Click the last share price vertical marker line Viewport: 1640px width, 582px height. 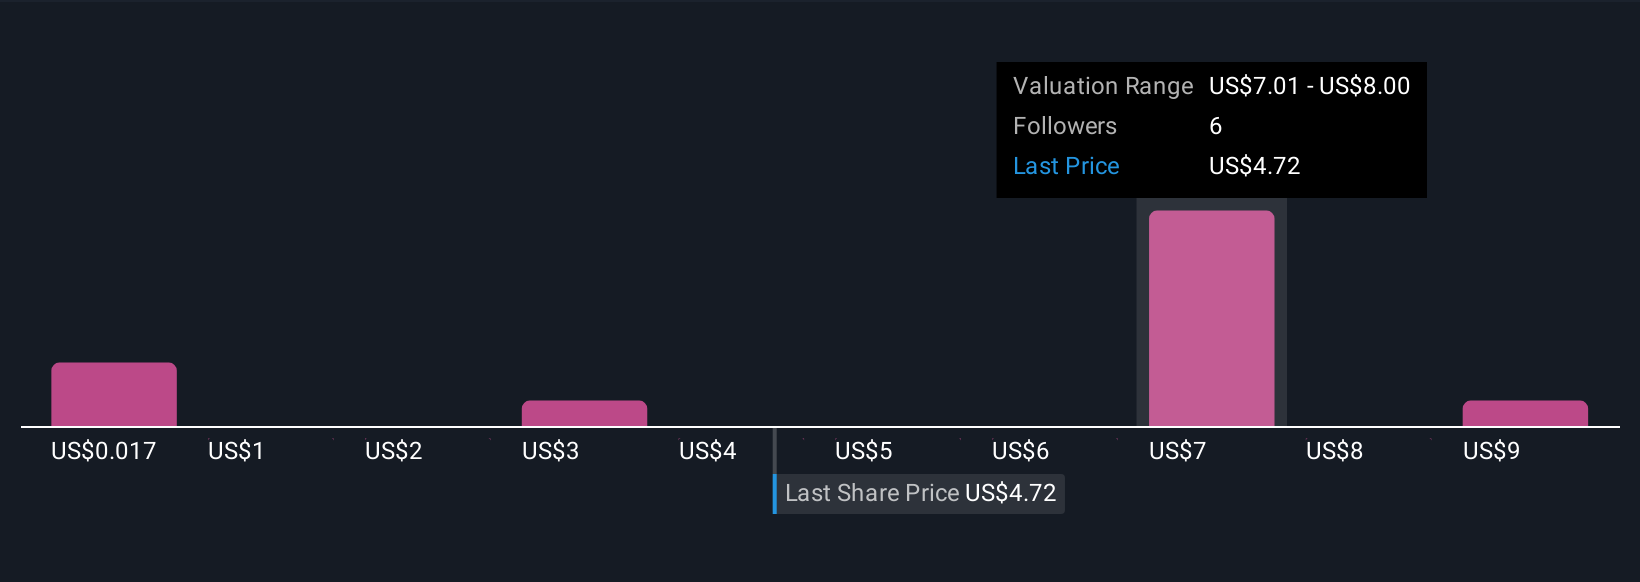coord(775,470)
